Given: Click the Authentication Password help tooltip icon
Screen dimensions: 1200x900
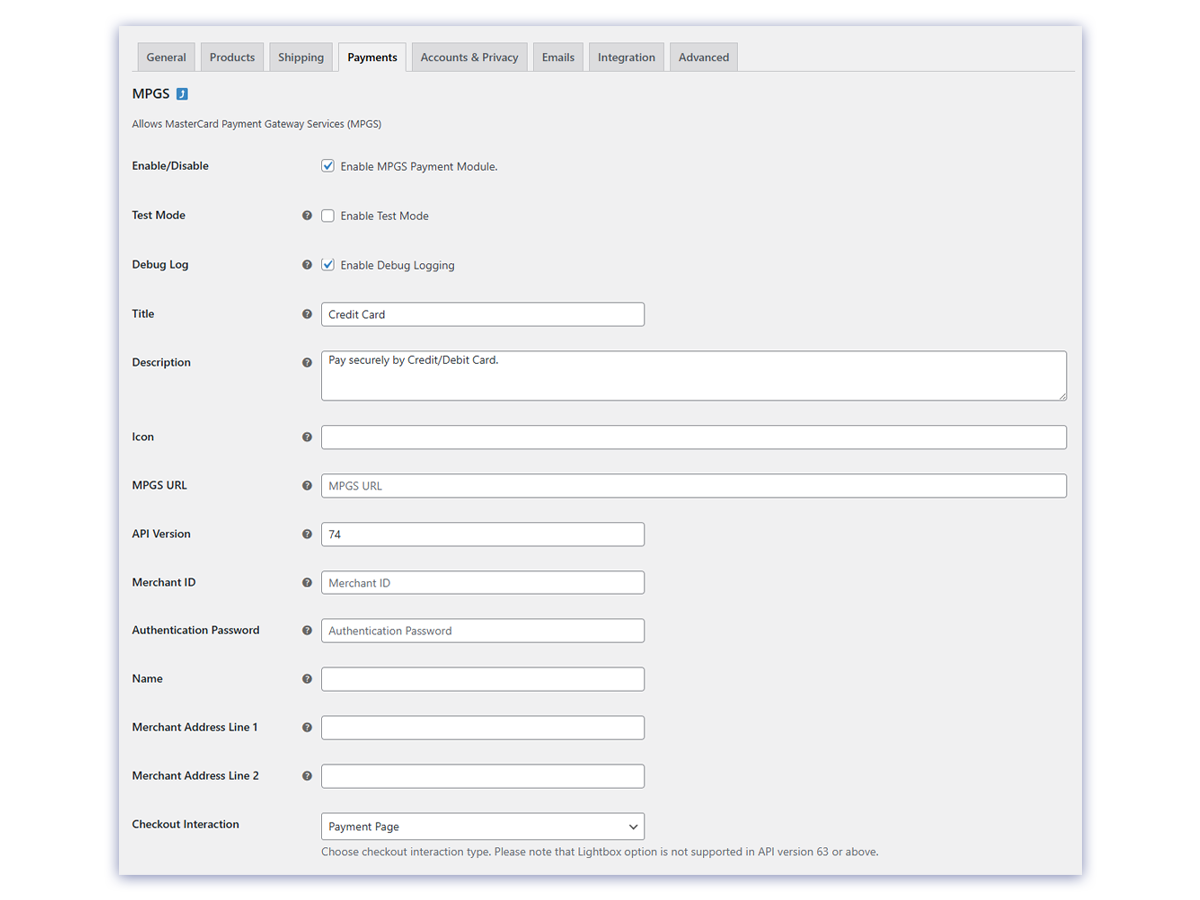Looking at the screenshot, I should (307, 630).
